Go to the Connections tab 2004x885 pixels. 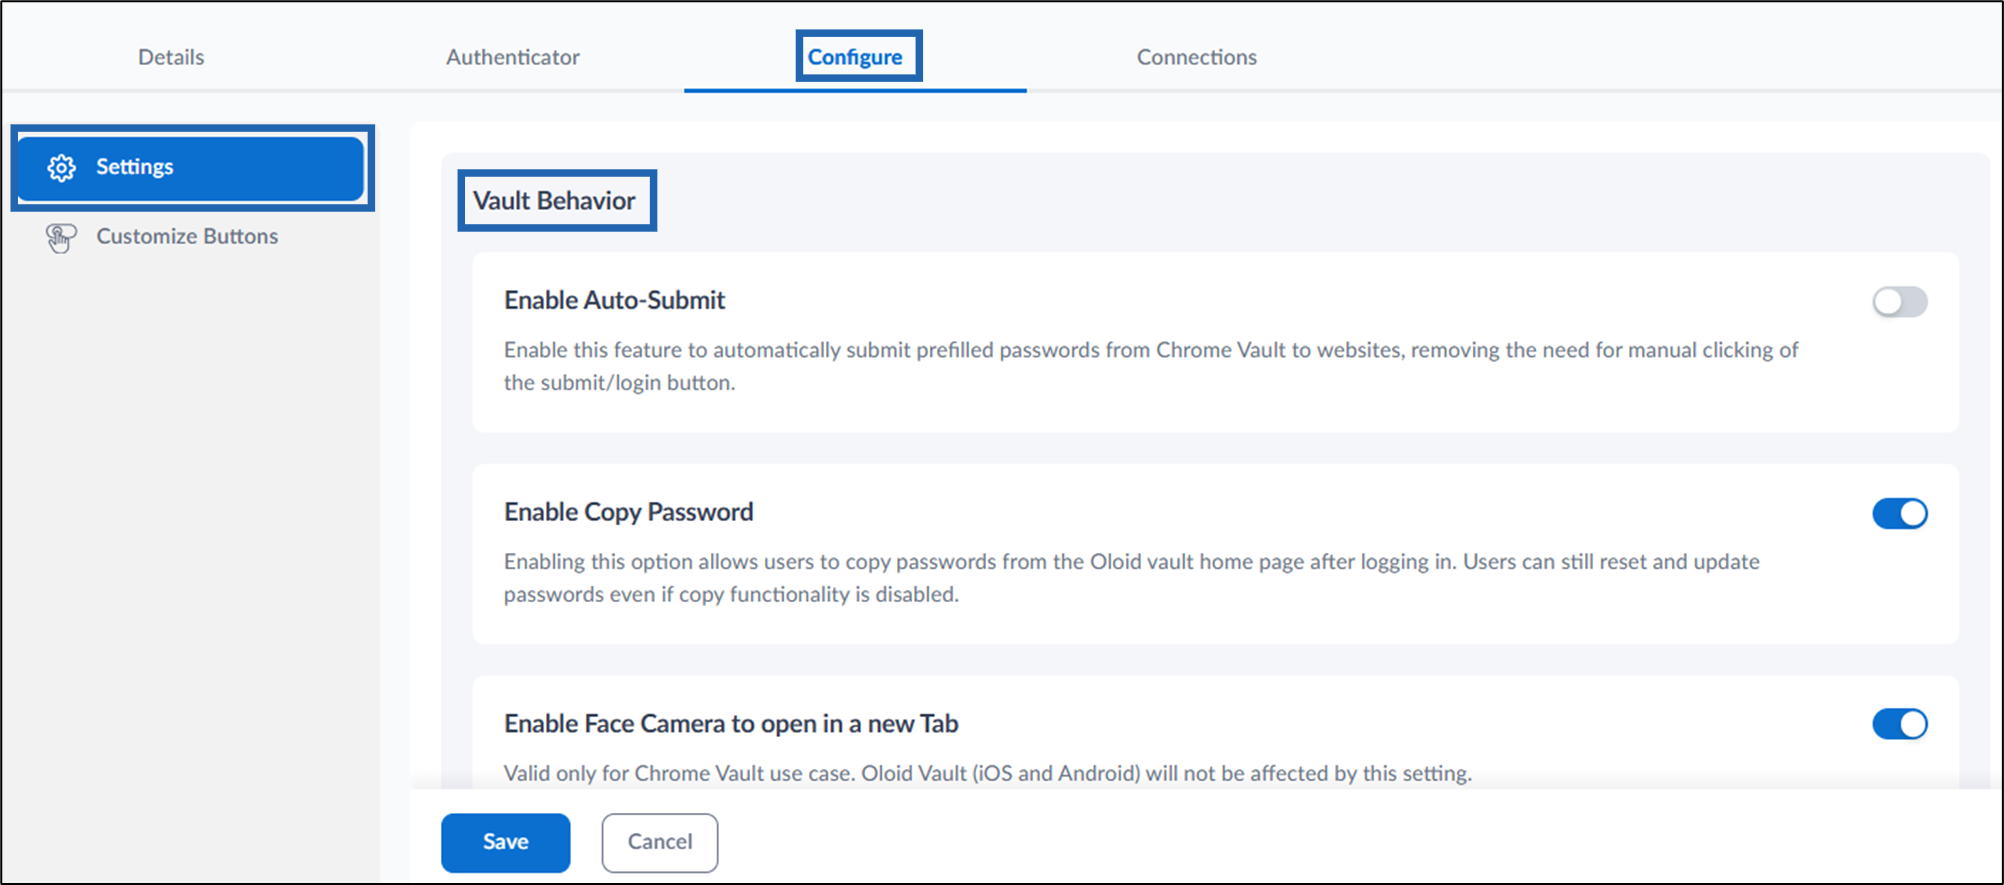(x=1197, y=57)
